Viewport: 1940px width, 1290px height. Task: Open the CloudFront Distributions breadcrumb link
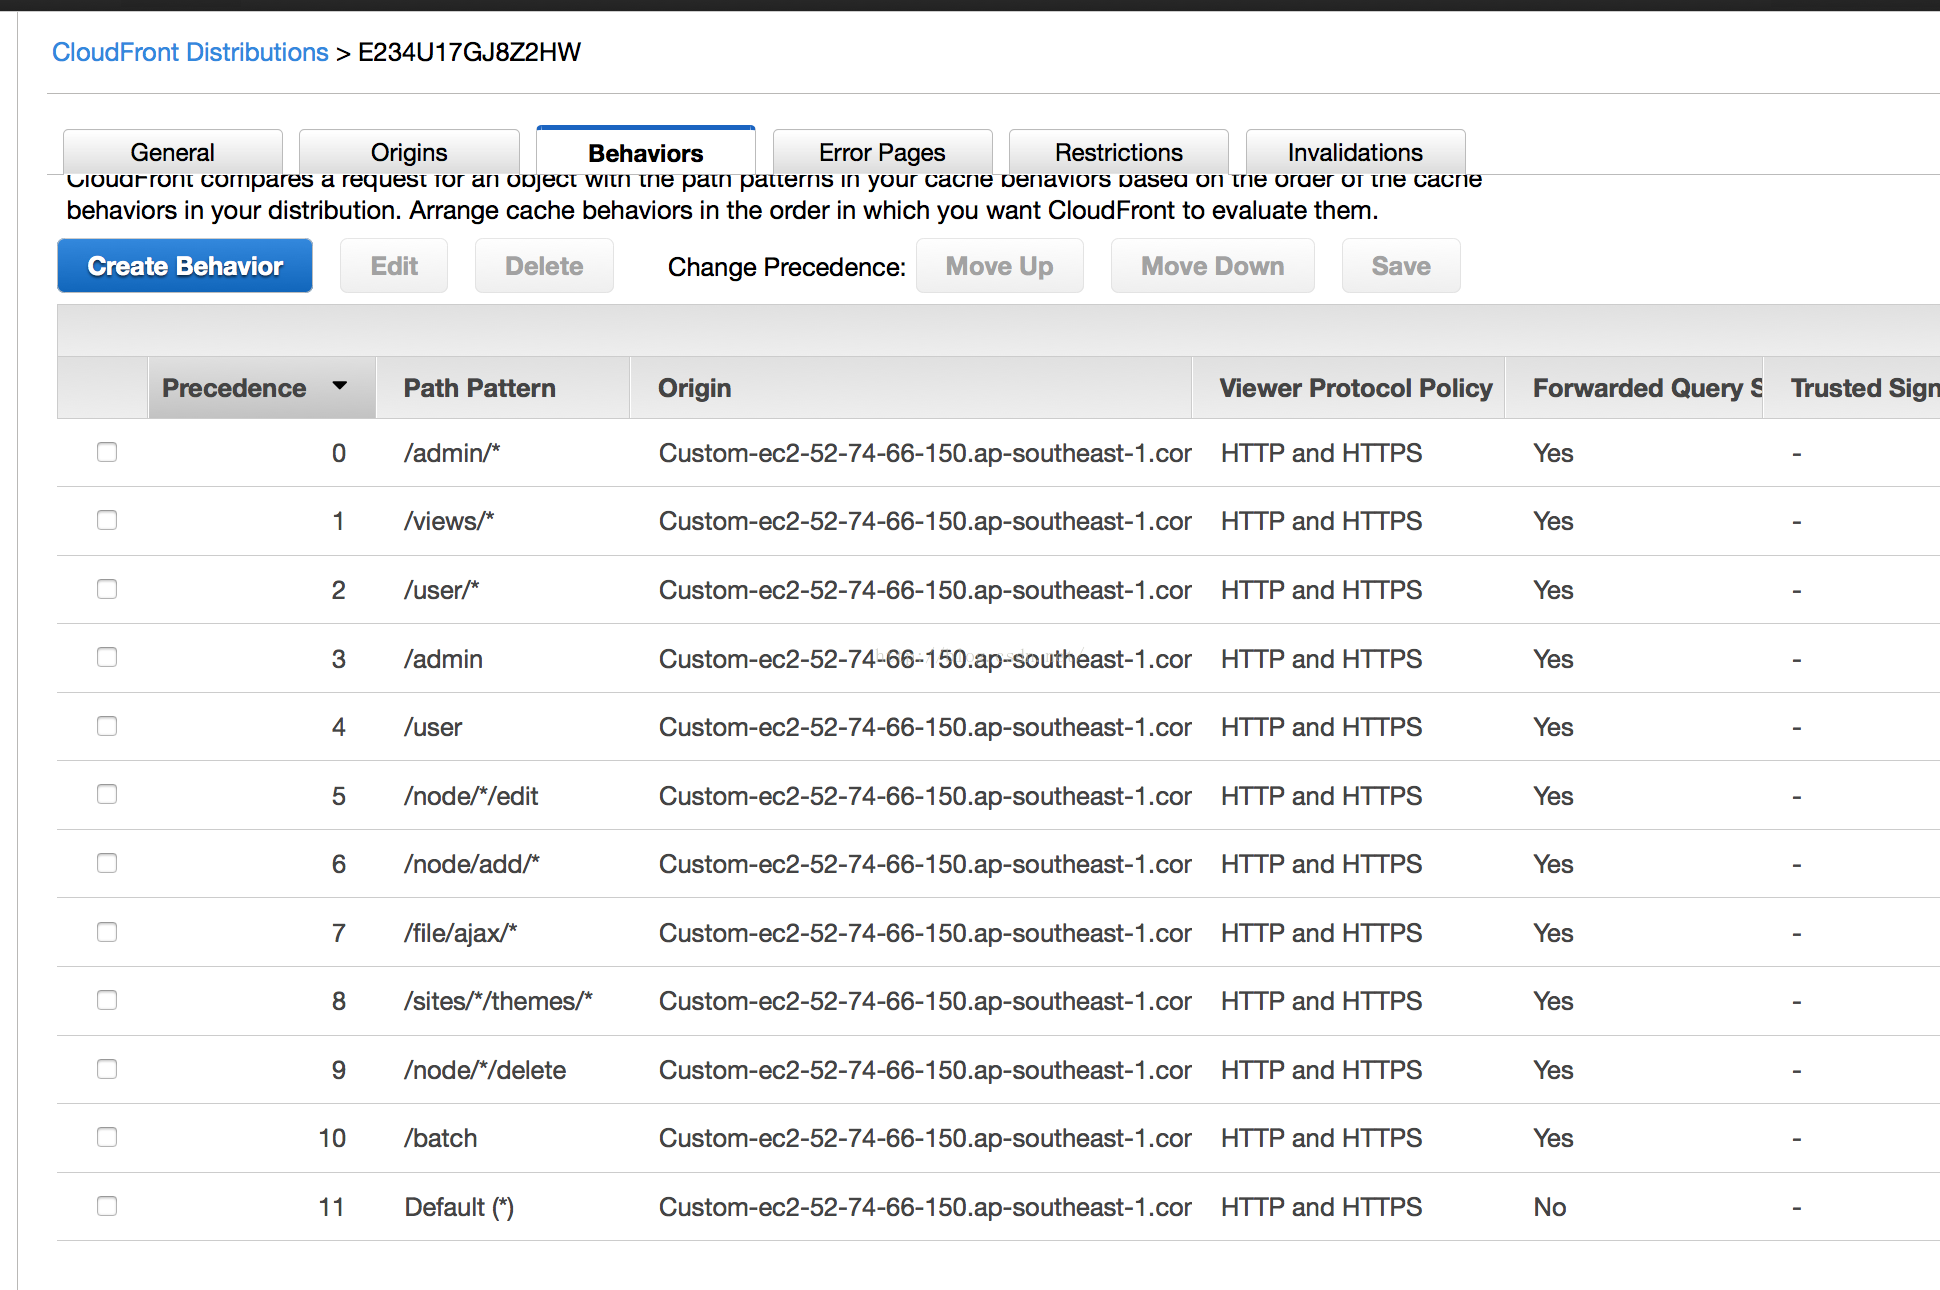[190, 52]
